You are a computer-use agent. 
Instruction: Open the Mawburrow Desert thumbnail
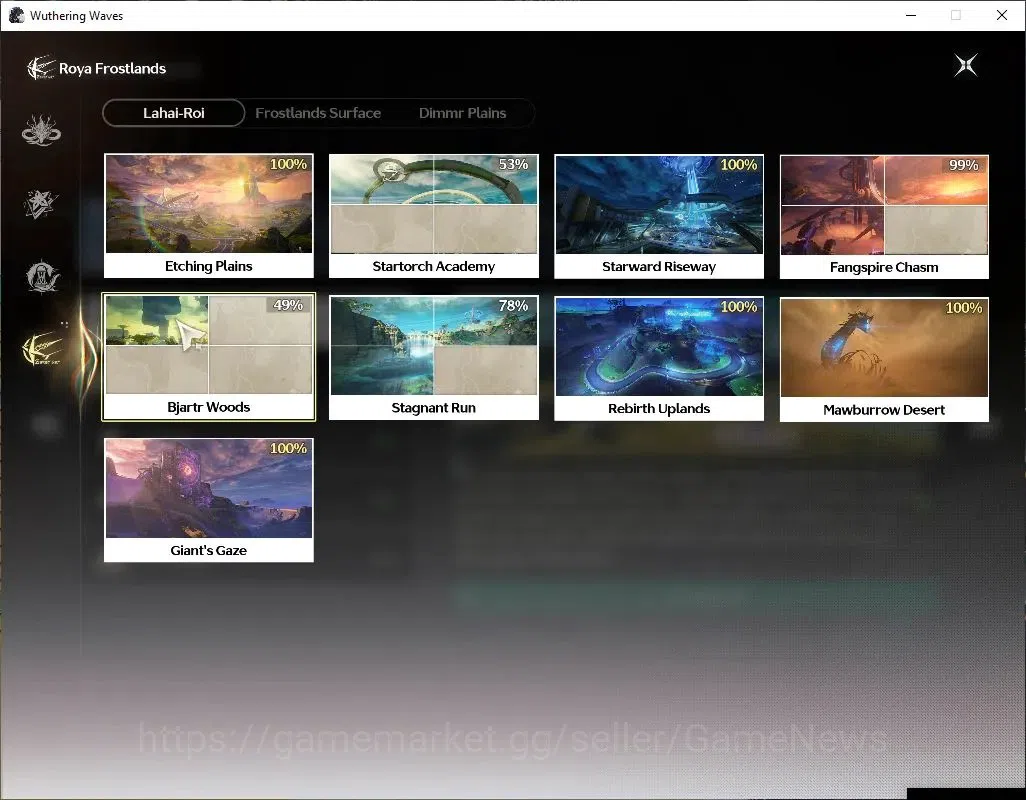(x=884, y=348)
